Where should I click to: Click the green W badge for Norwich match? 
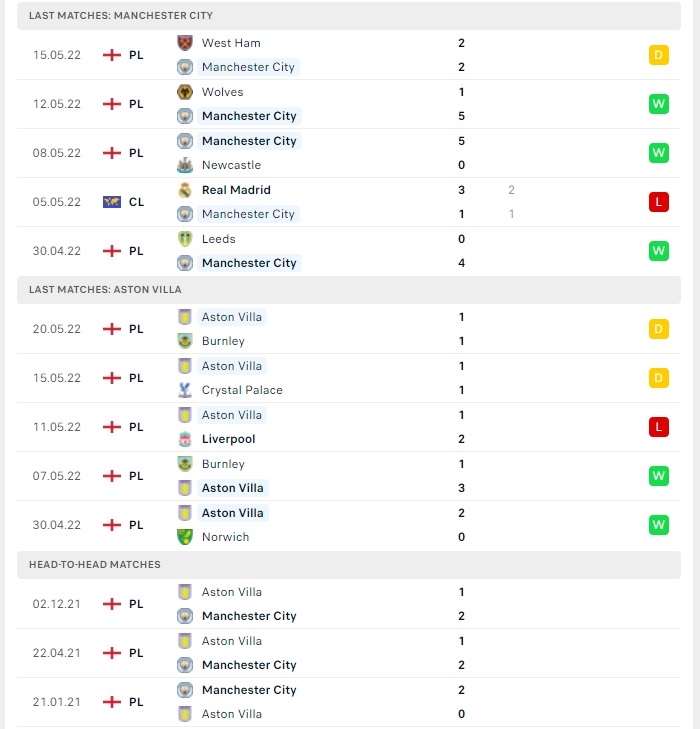(x=659, y=525)
